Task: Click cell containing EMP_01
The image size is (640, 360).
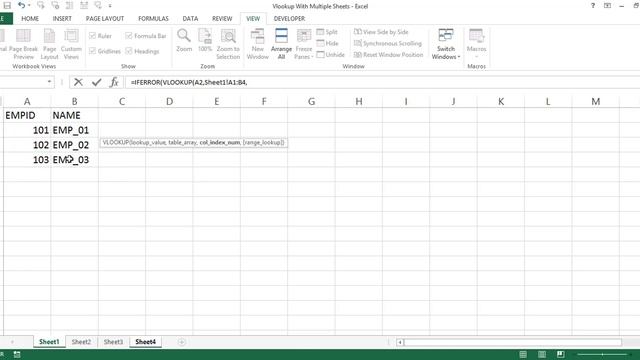Action: 74,130
